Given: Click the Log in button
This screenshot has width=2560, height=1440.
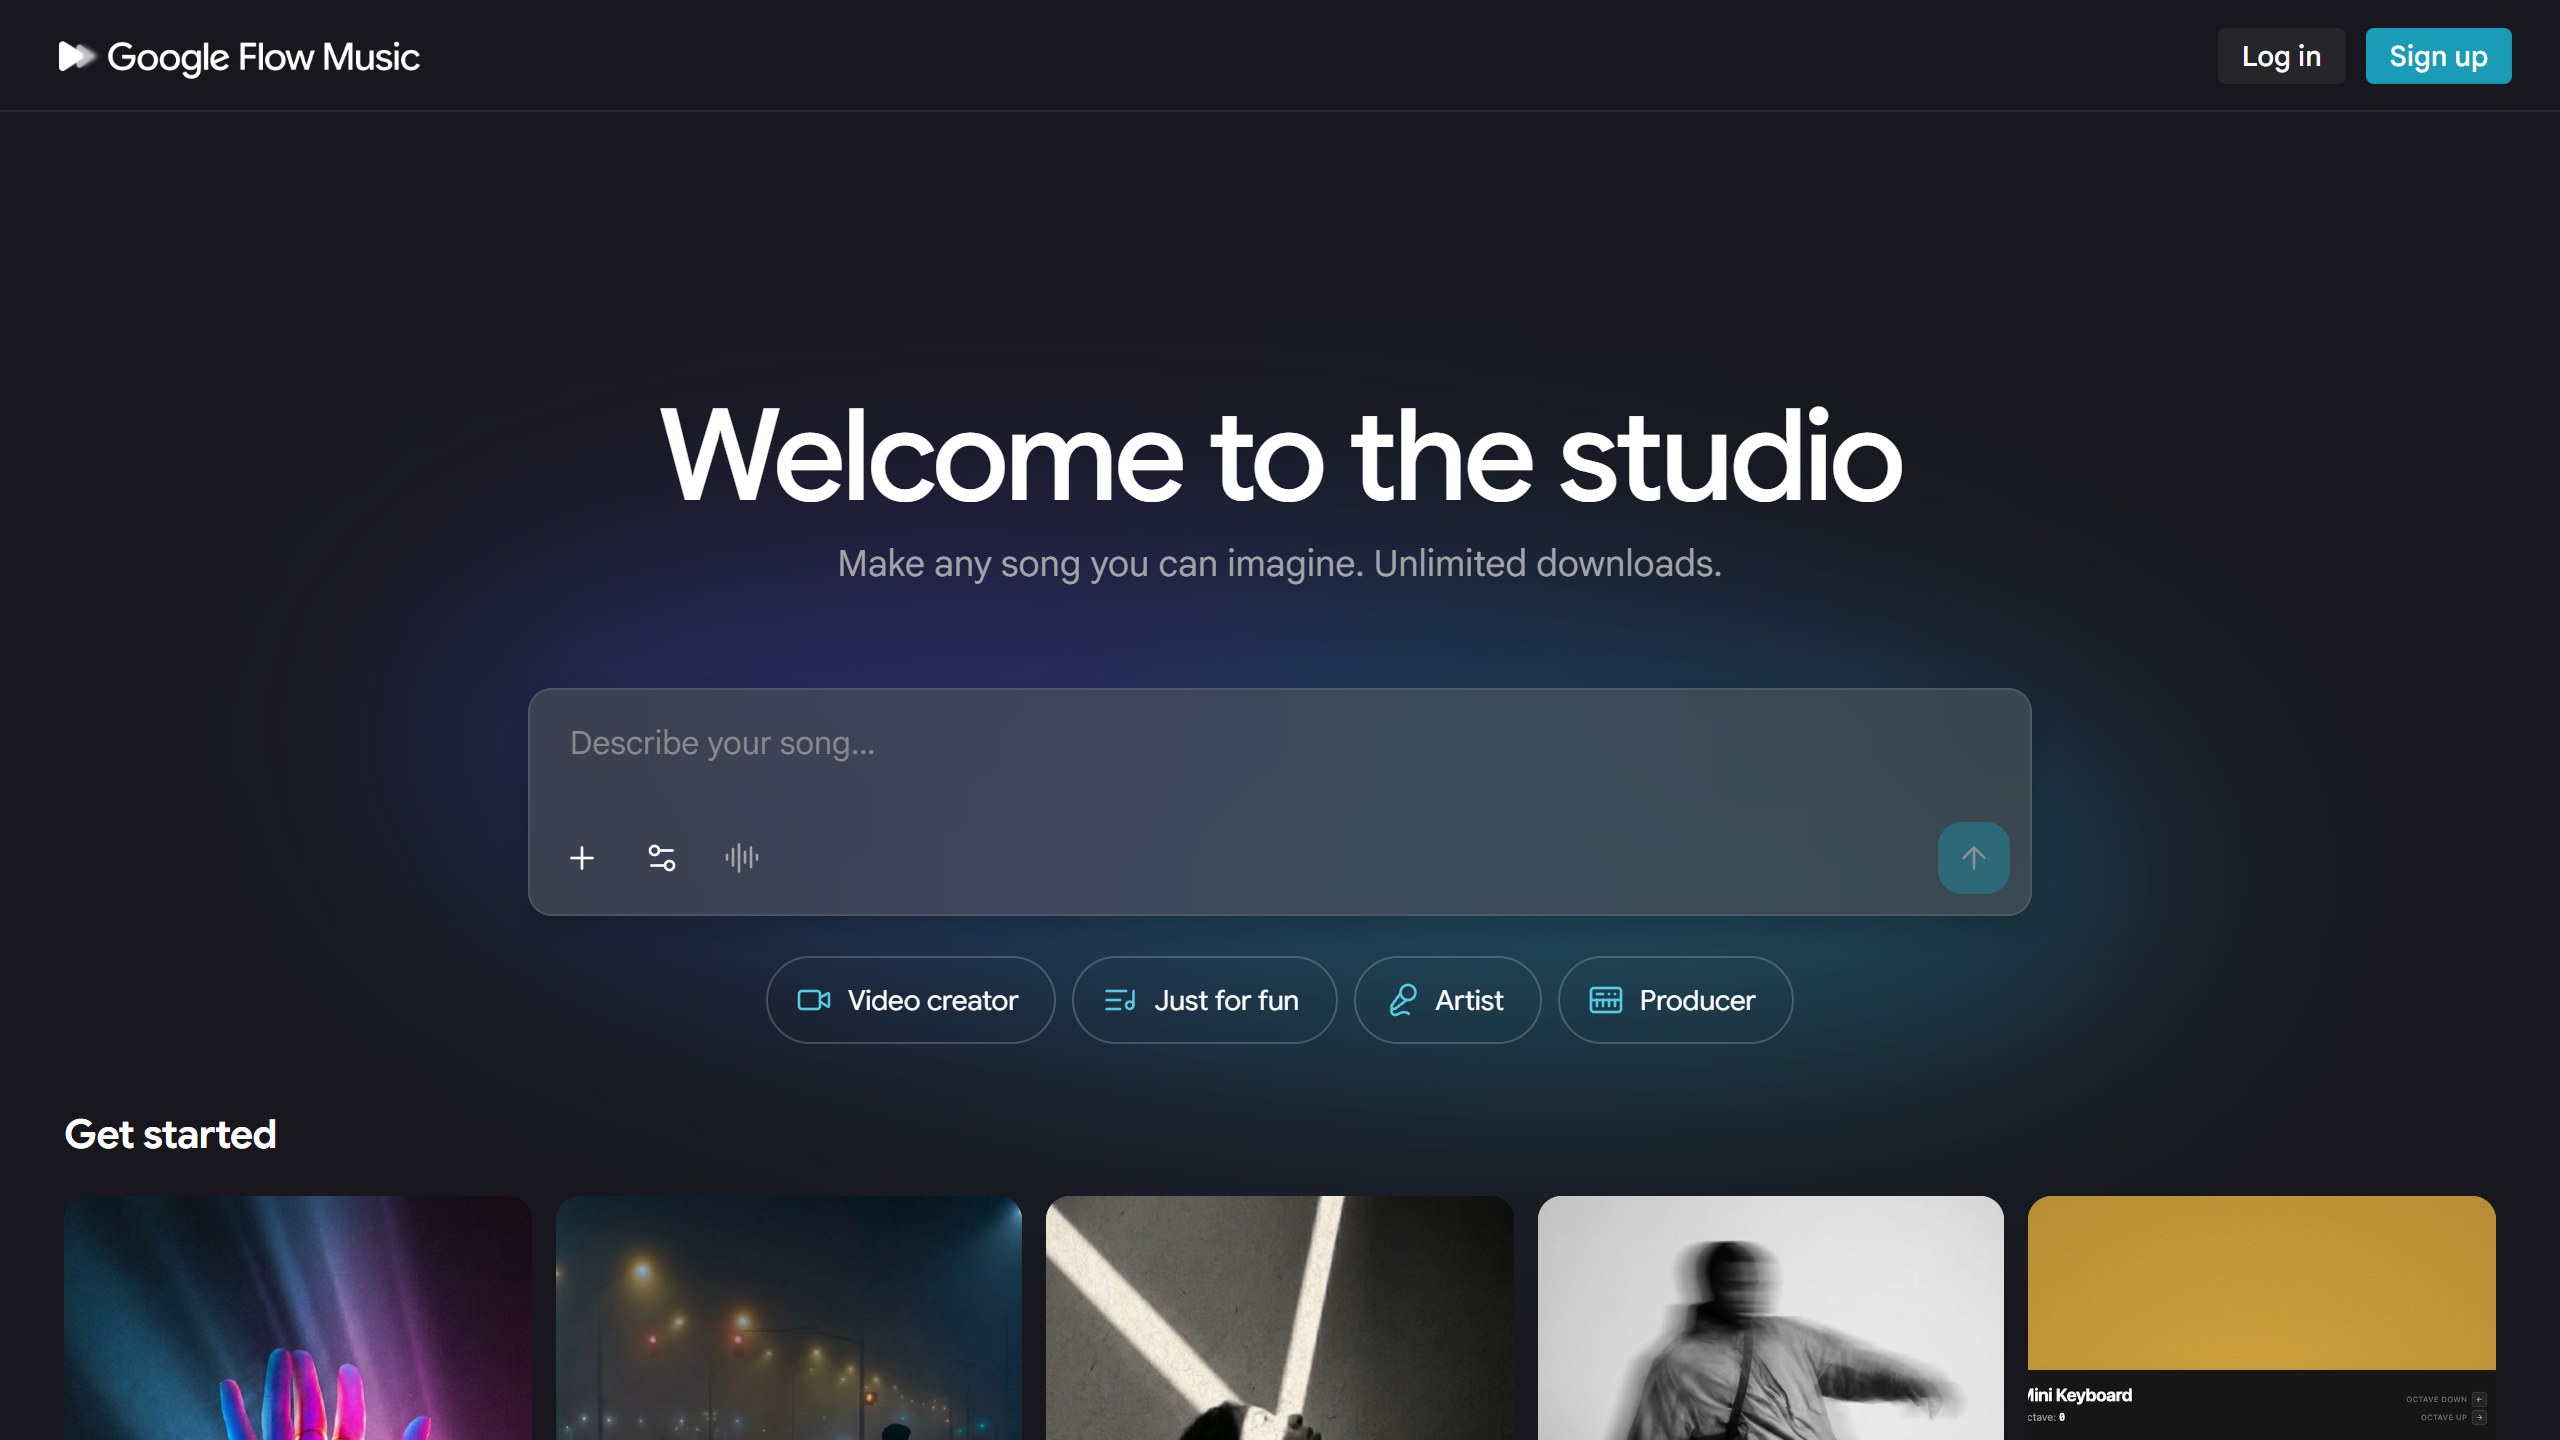Looking at the screenshot, I should pos(2281,56).
